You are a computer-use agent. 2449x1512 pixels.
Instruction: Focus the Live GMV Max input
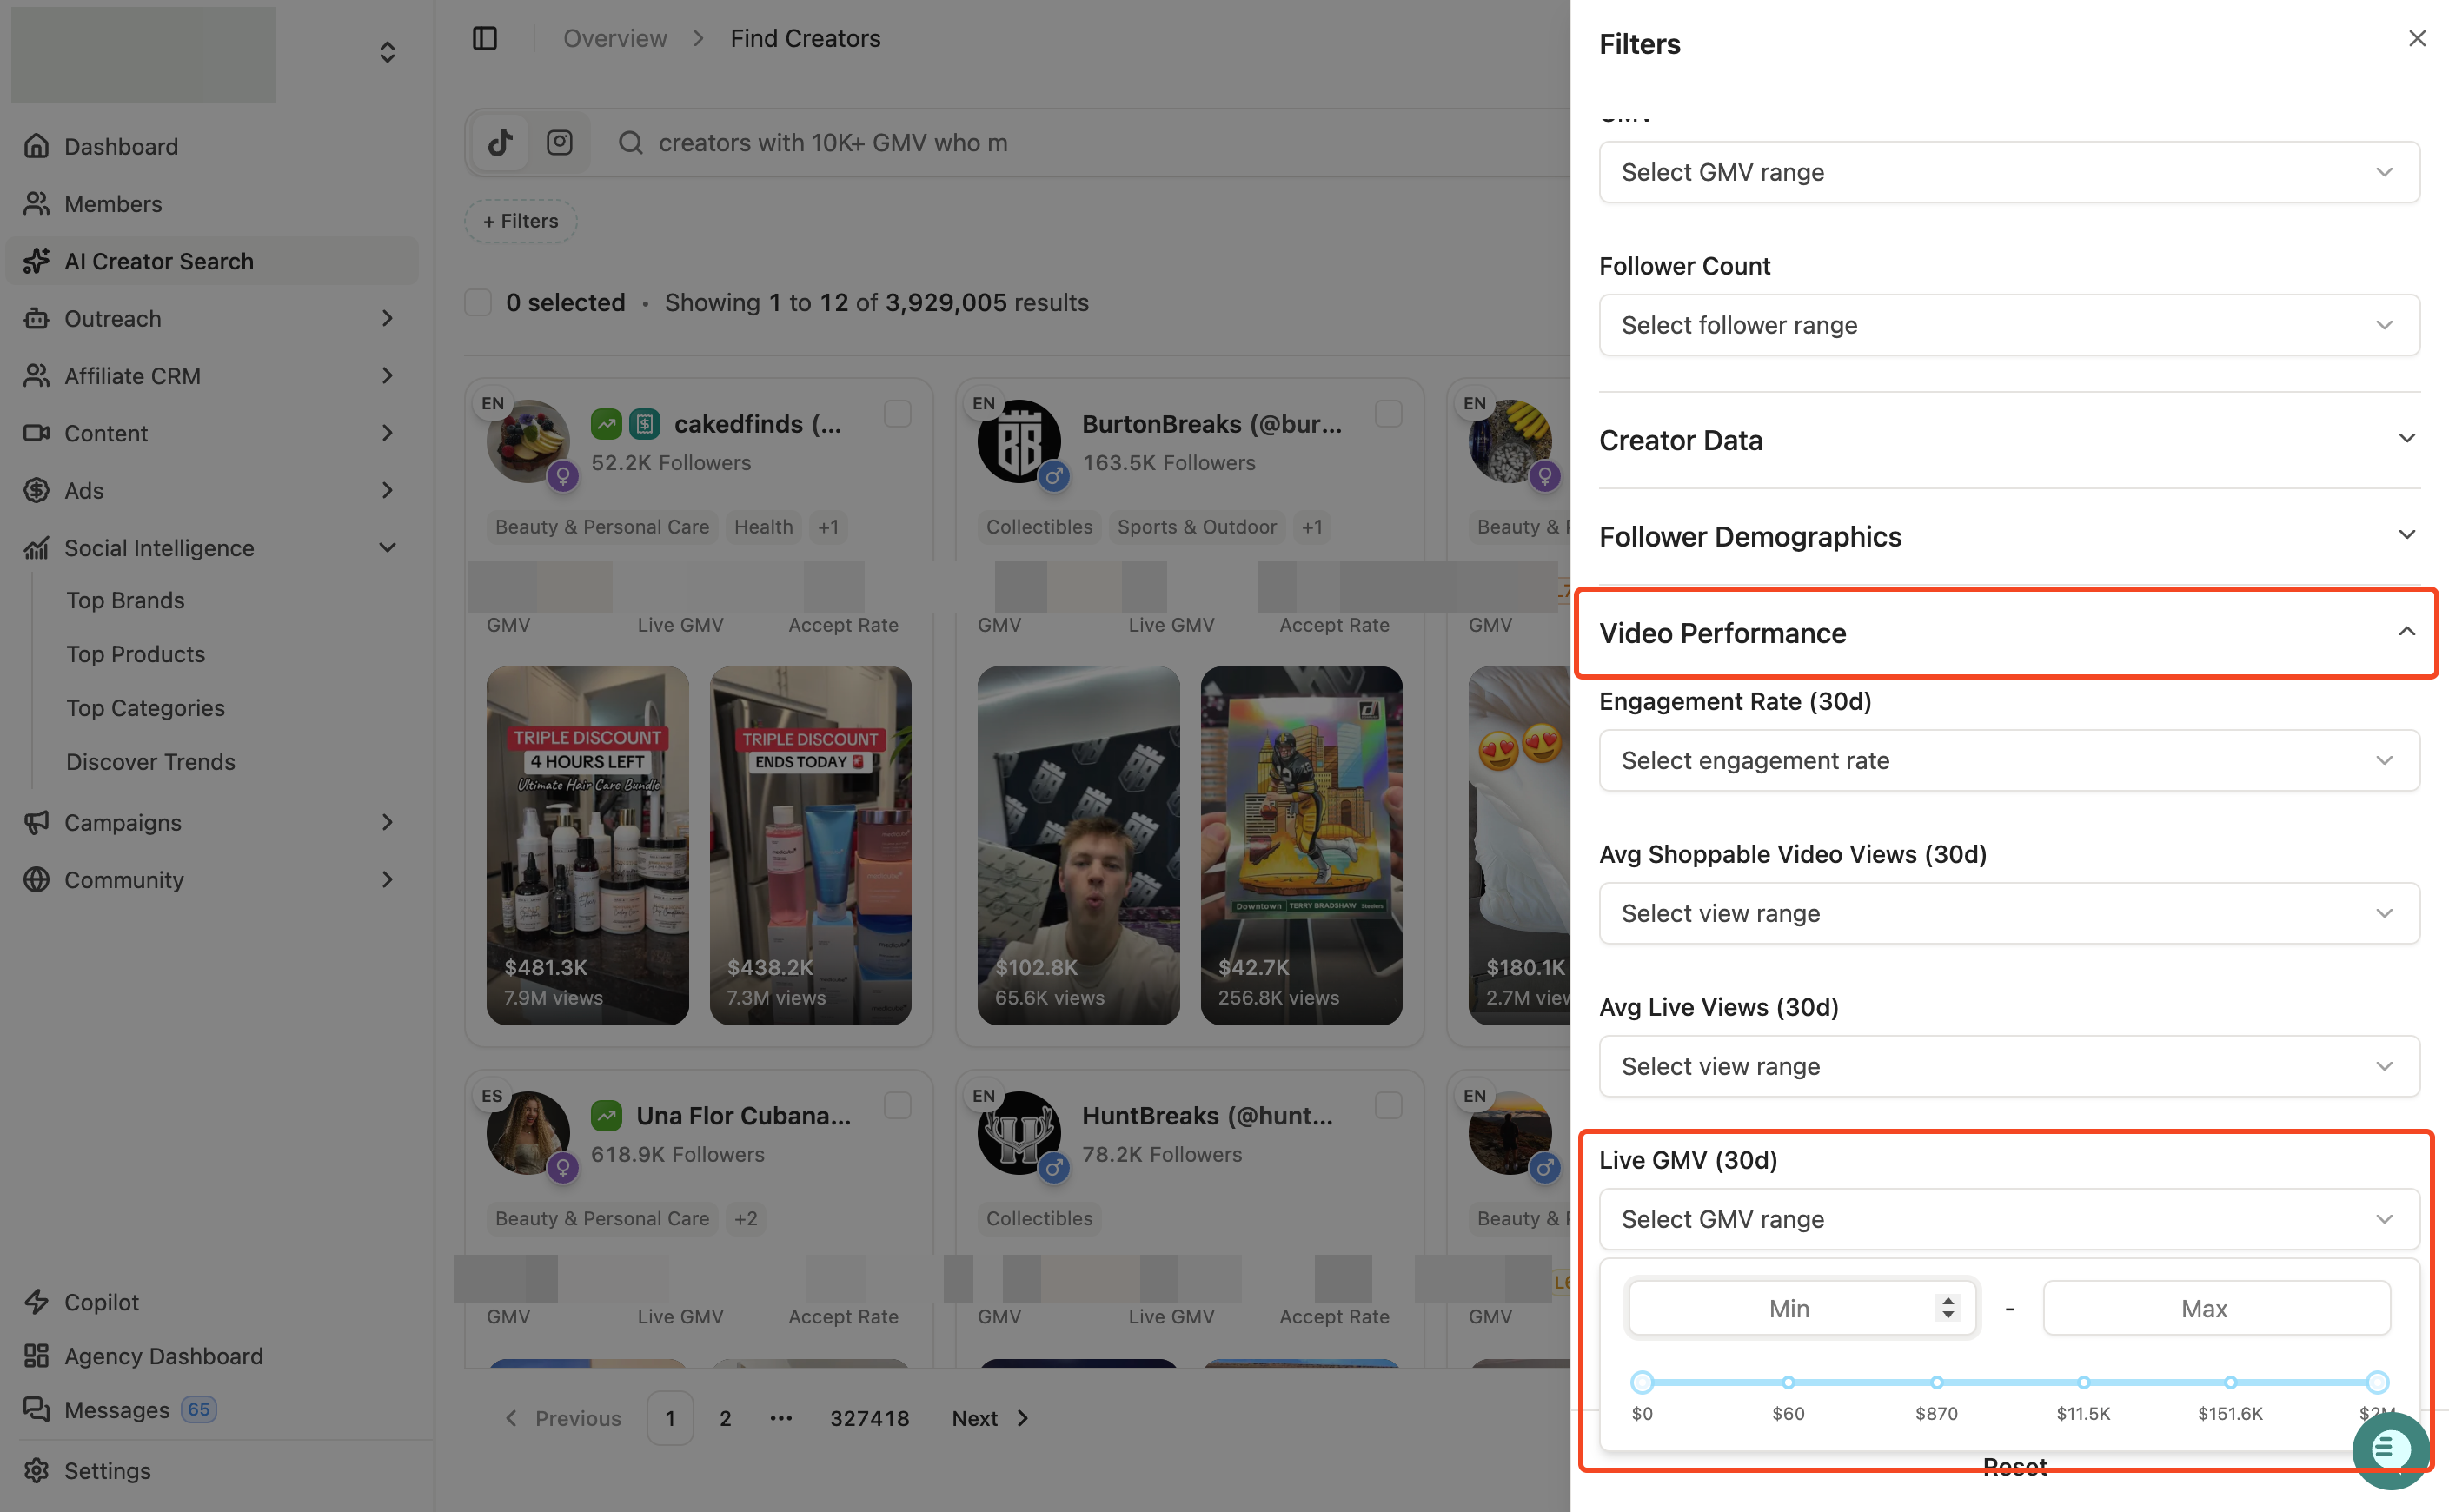point(2217,1308)
